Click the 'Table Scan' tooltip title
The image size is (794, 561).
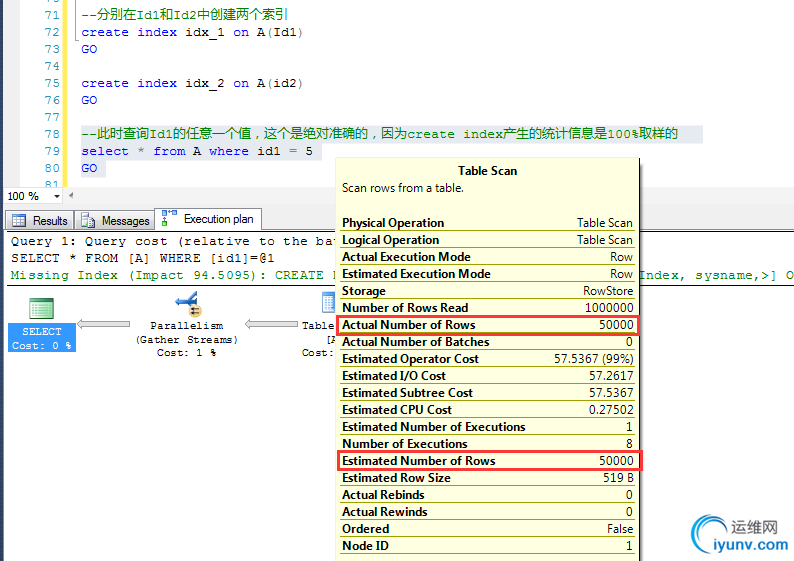[x=487, y=171]
